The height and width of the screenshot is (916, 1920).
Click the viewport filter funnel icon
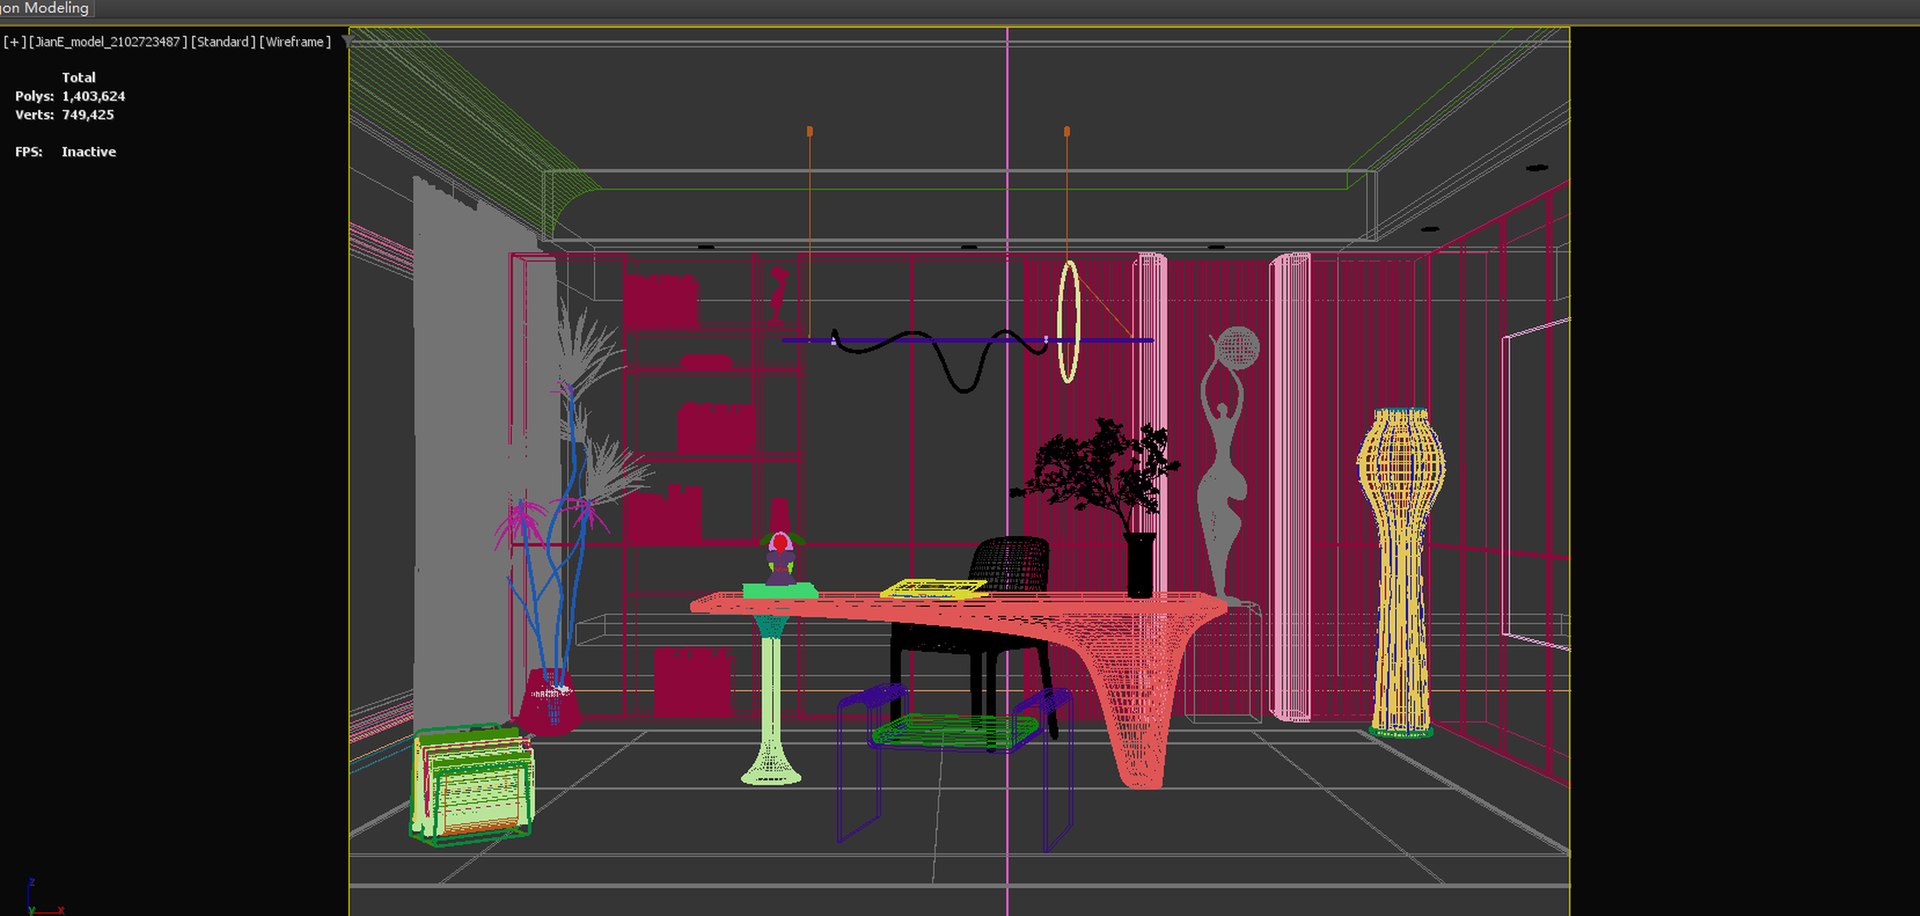tap(346, 42)
